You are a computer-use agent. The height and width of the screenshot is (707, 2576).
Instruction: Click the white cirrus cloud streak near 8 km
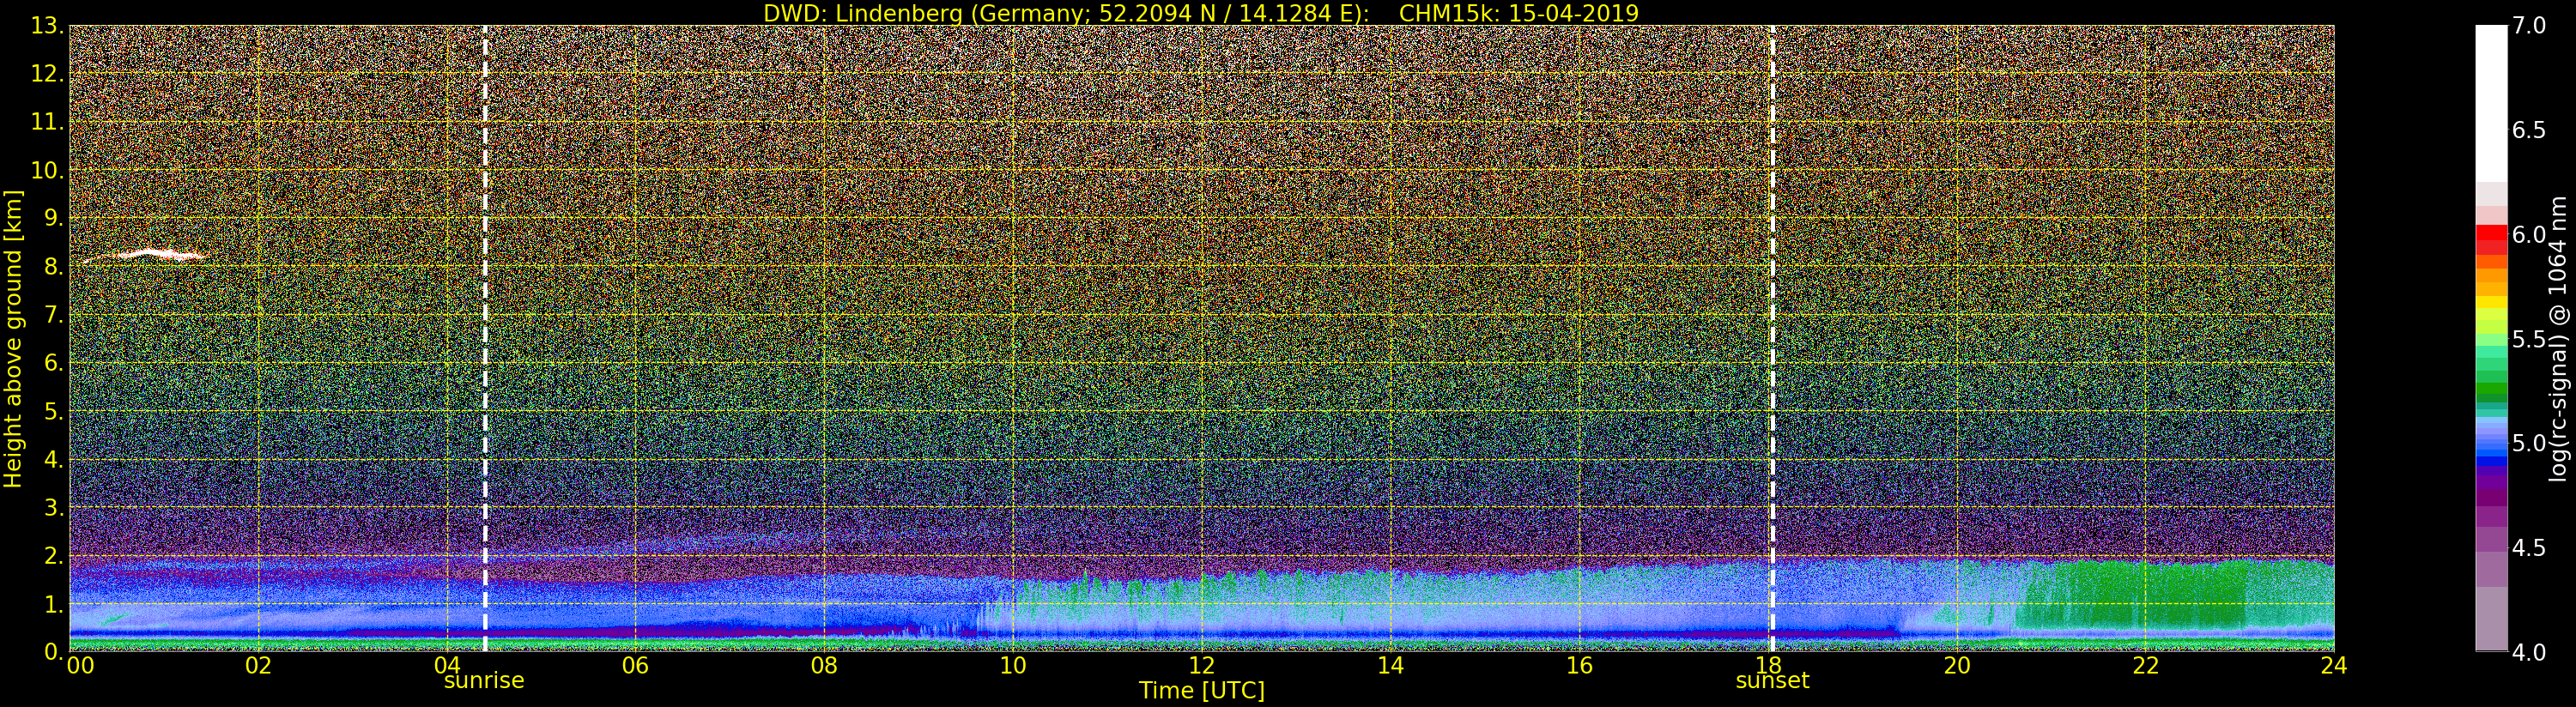[x=147, y=255]
